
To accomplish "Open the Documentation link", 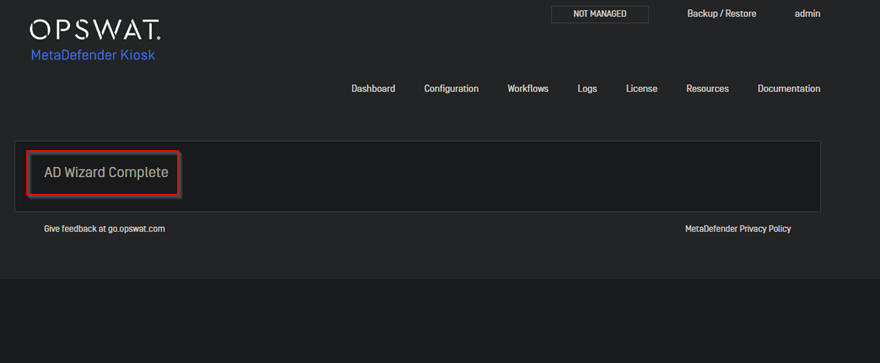I will tap(789, 89).
